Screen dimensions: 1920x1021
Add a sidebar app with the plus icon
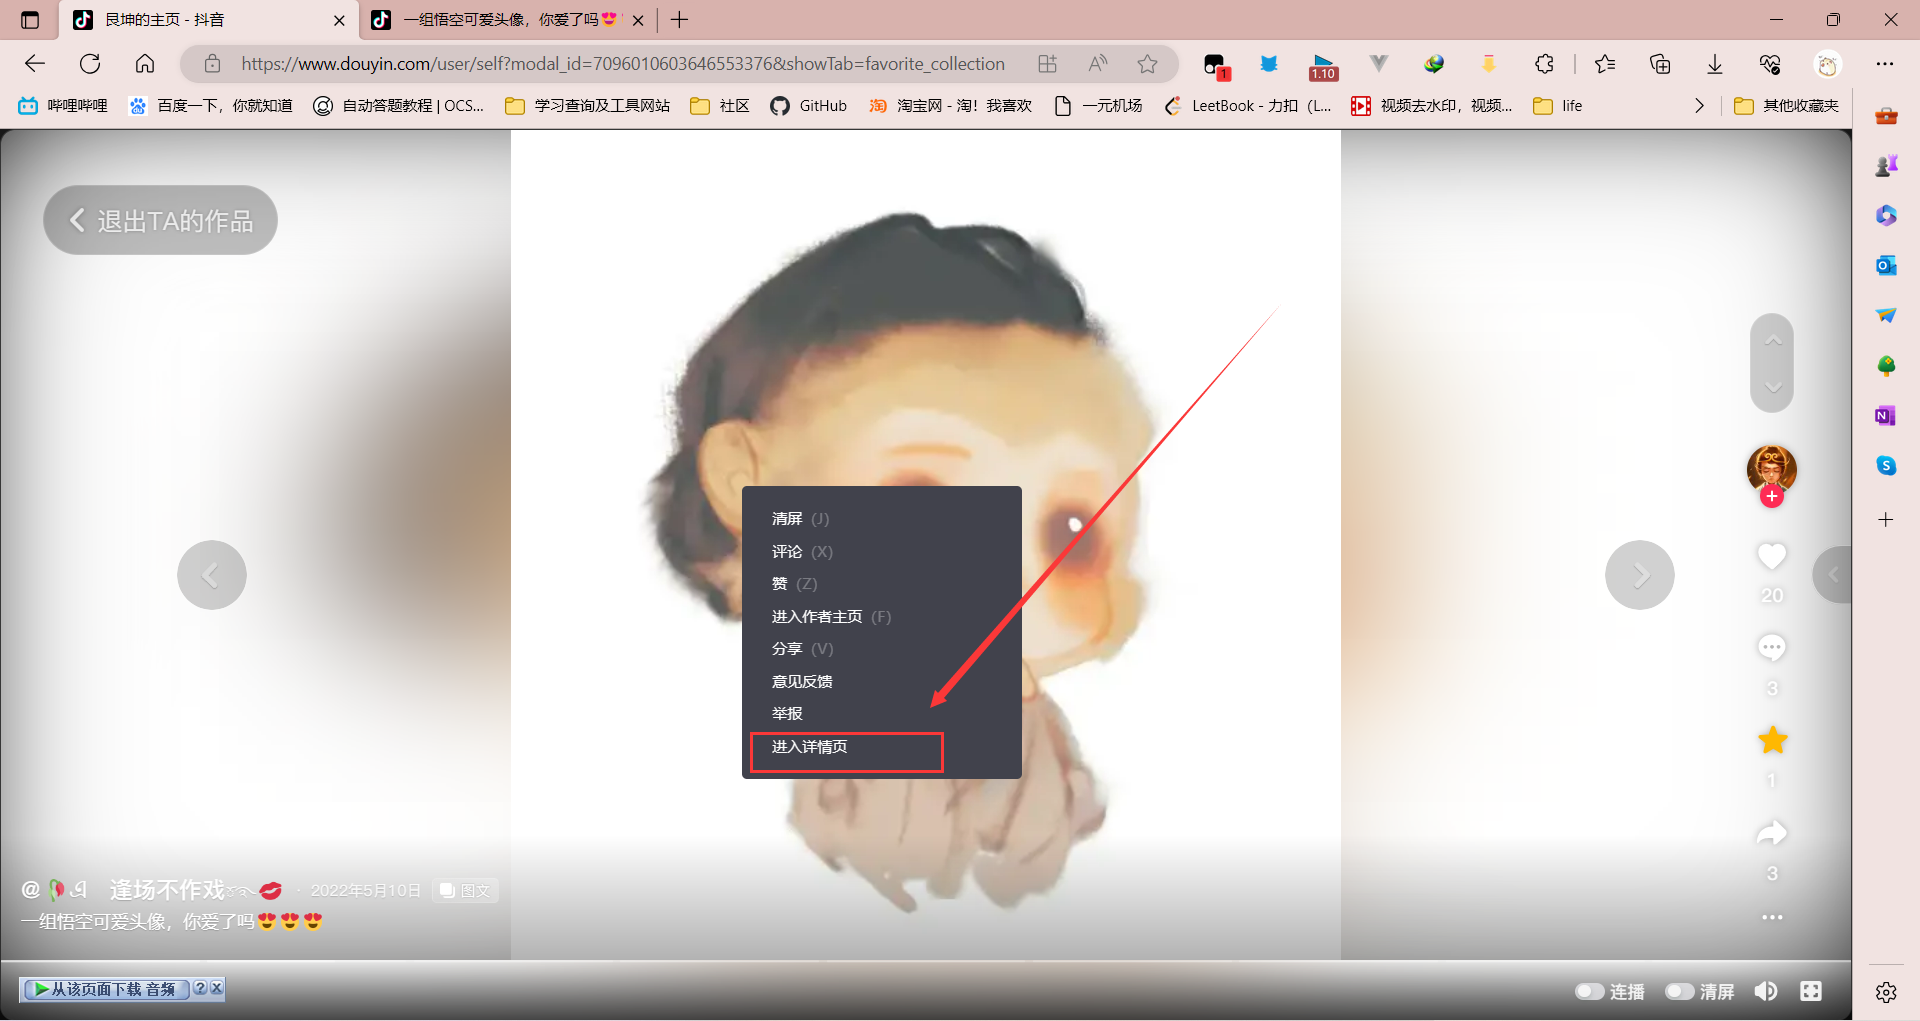[1886, 520]
